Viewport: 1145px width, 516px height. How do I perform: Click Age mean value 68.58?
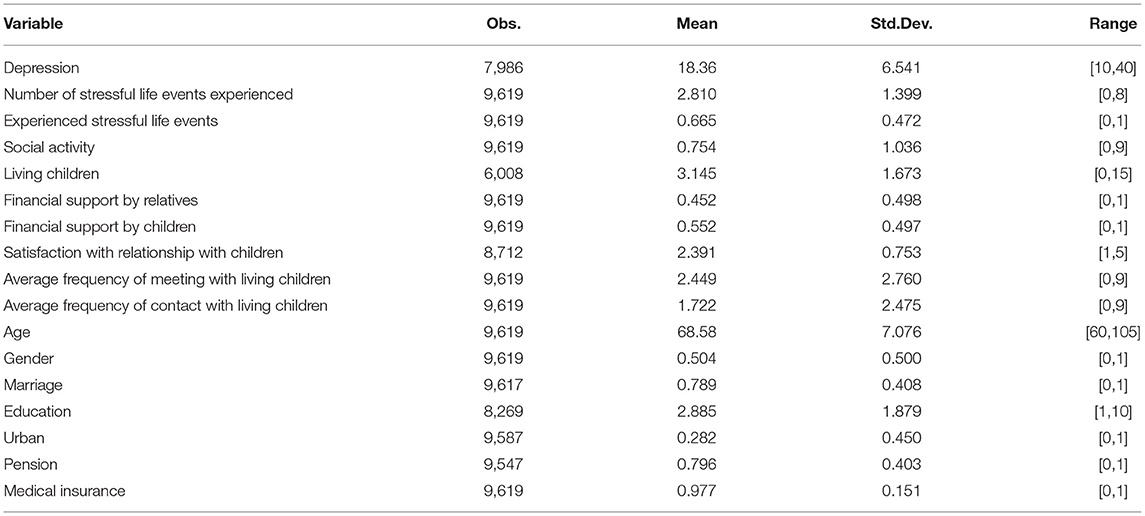700,332
